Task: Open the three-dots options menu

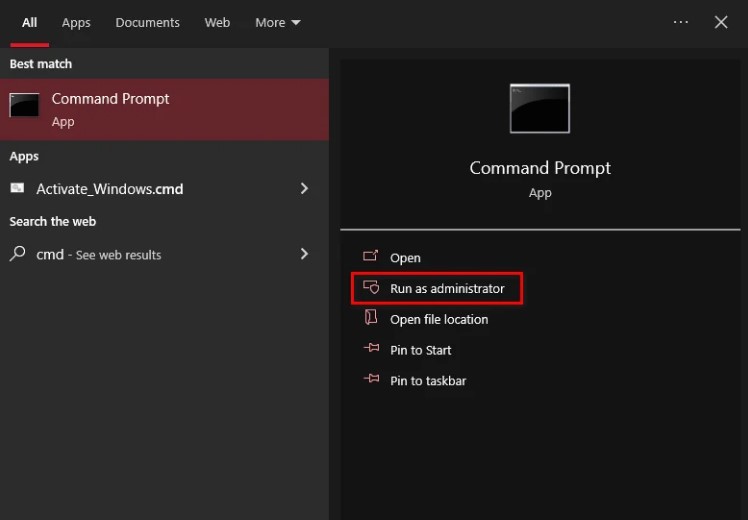Action: point(681,22)
